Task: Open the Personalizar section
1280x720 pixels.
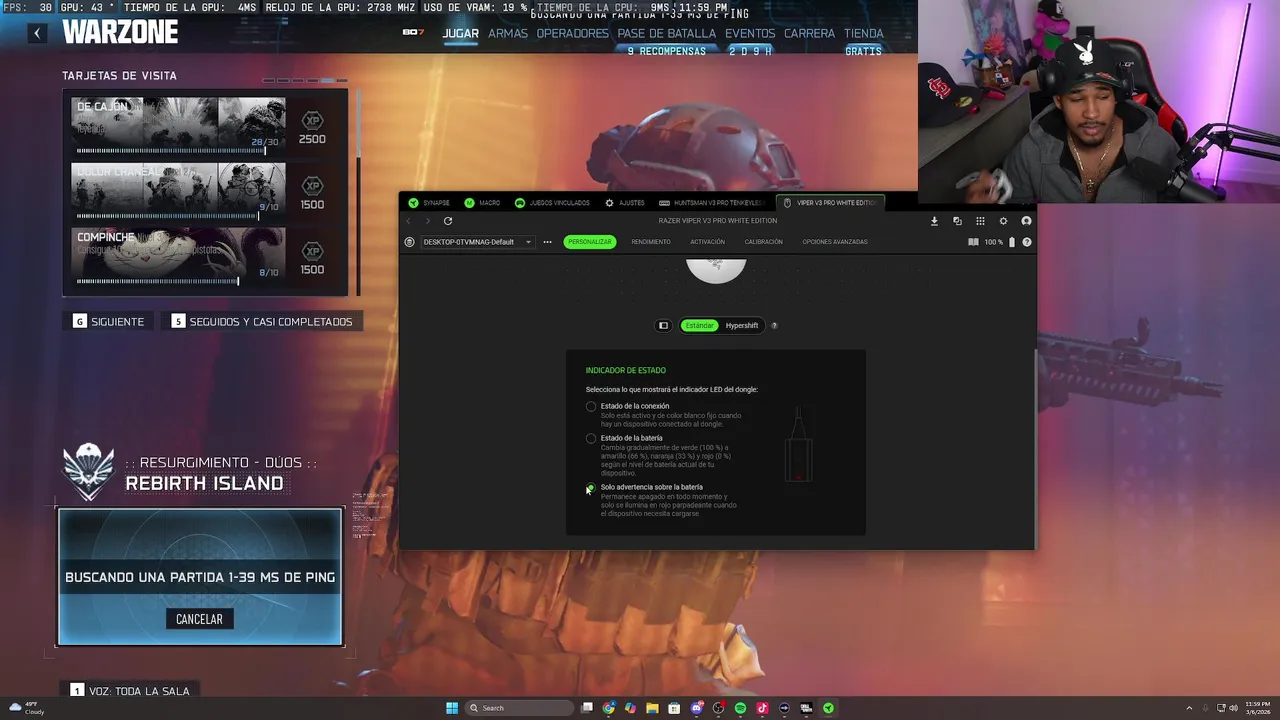Action: click(590, 242)
